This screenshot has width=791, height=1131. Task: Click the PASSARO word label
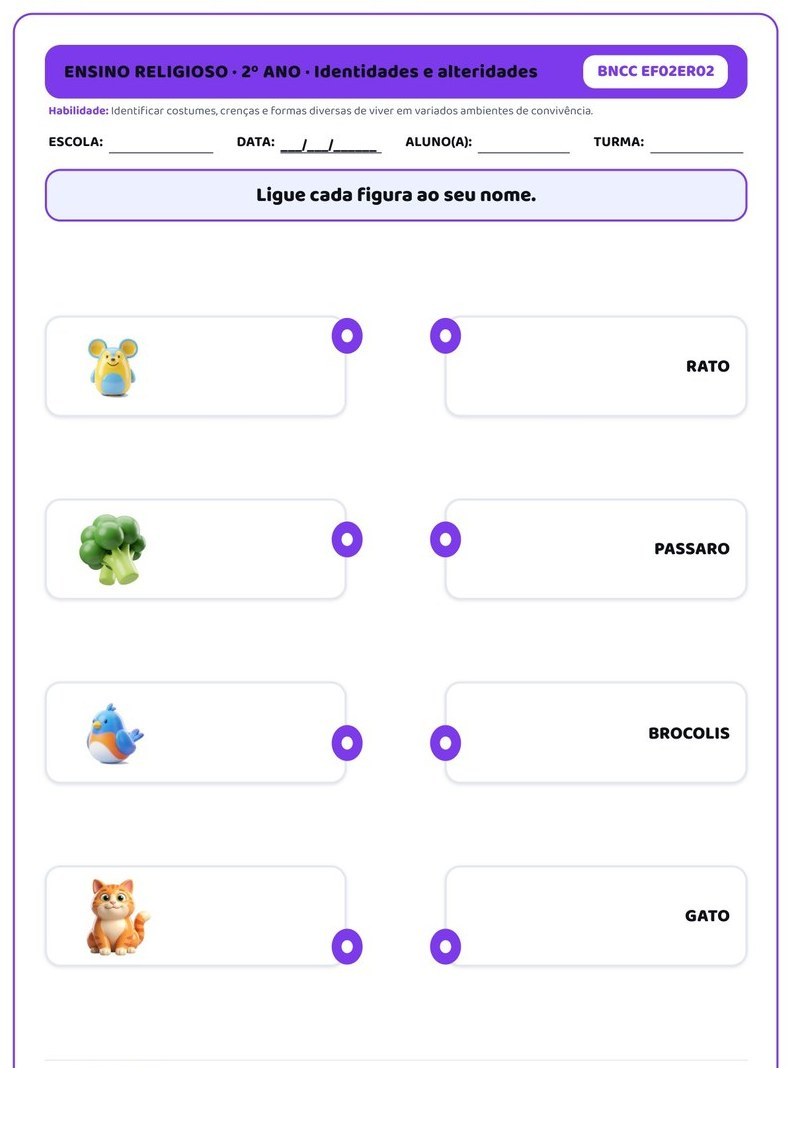click(x=691, y=549)
